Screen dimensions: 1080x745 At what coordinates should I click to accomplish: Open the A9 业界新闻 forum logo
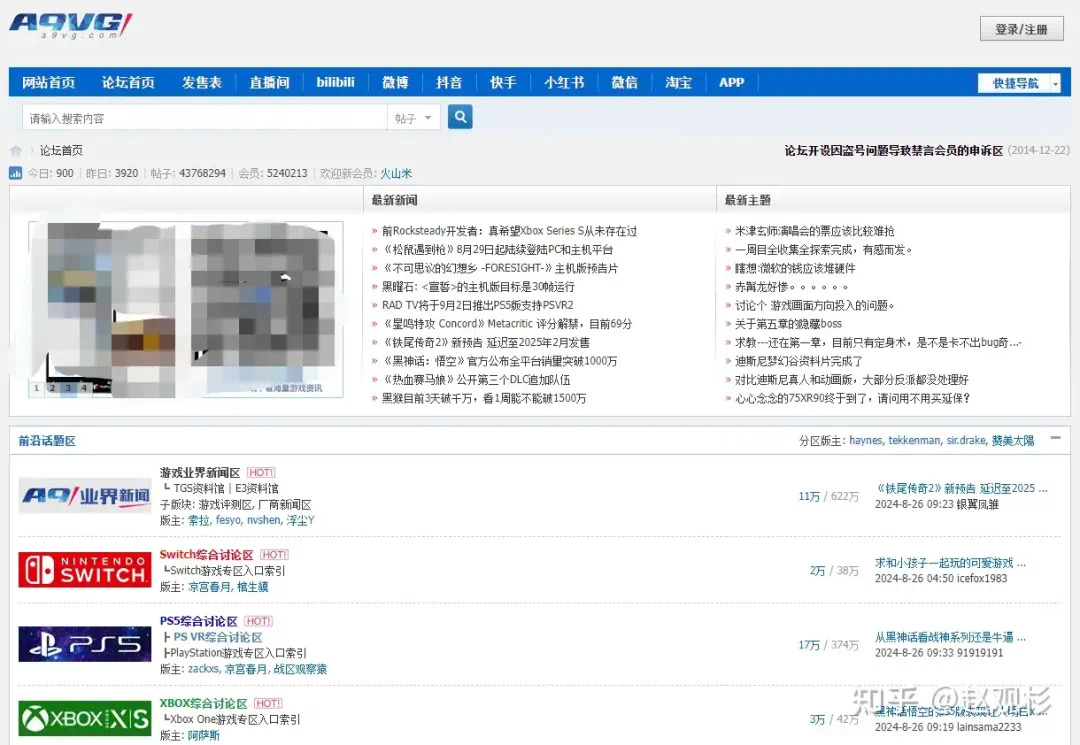(85, 496)
